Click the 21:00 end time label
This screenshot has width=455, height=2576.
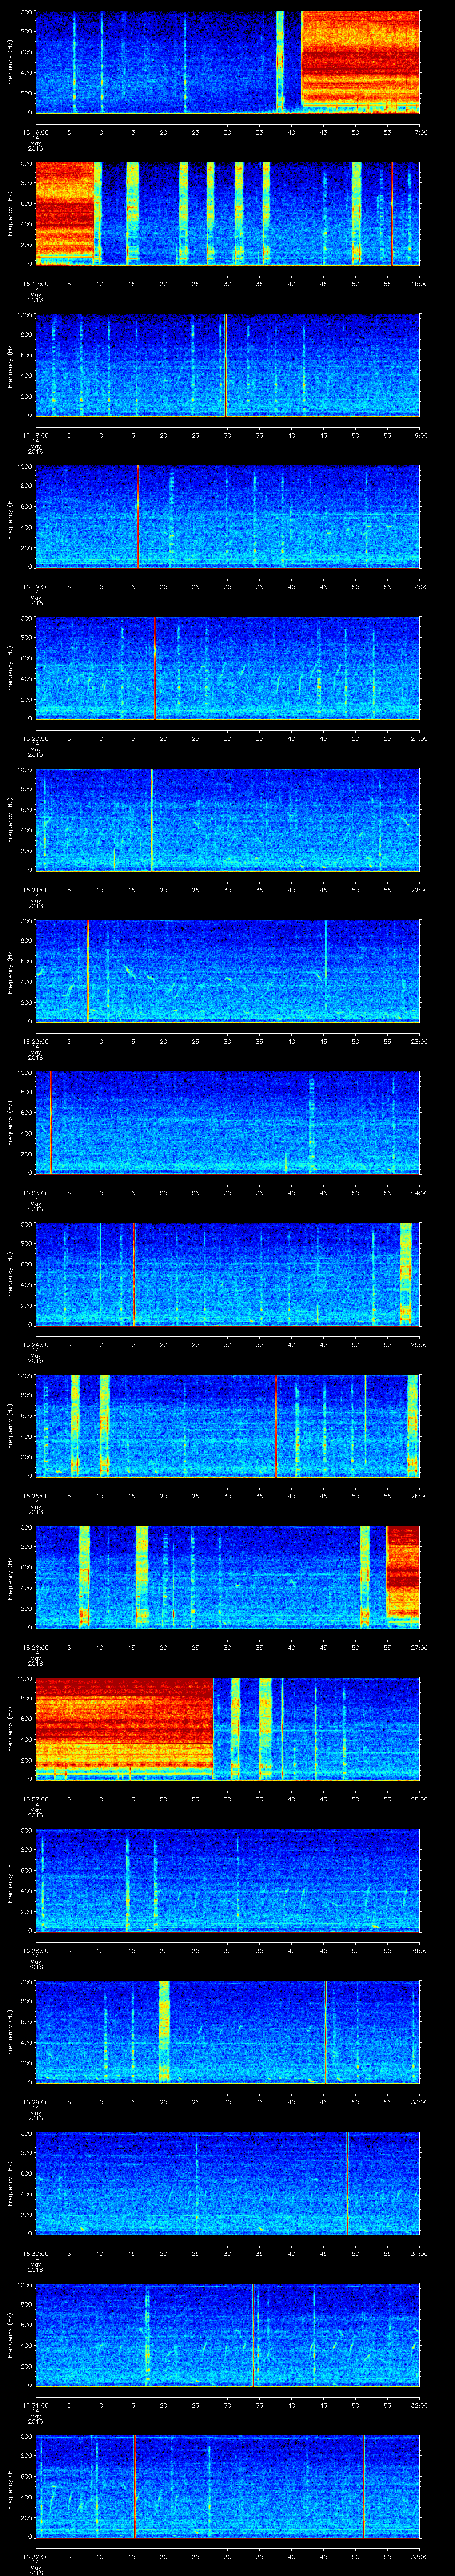point(420,738)
